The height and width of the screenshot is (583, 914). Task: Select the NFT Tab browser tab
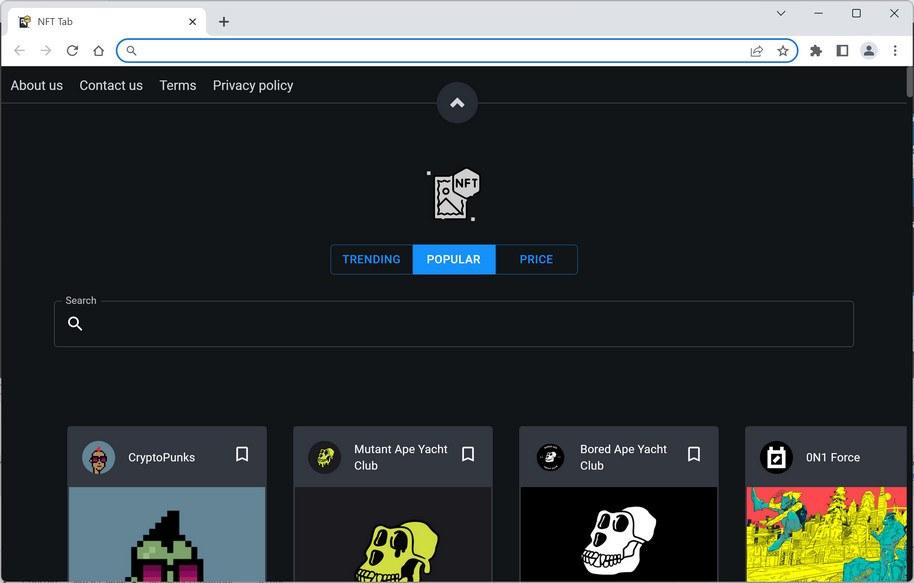tap(107, 22)
